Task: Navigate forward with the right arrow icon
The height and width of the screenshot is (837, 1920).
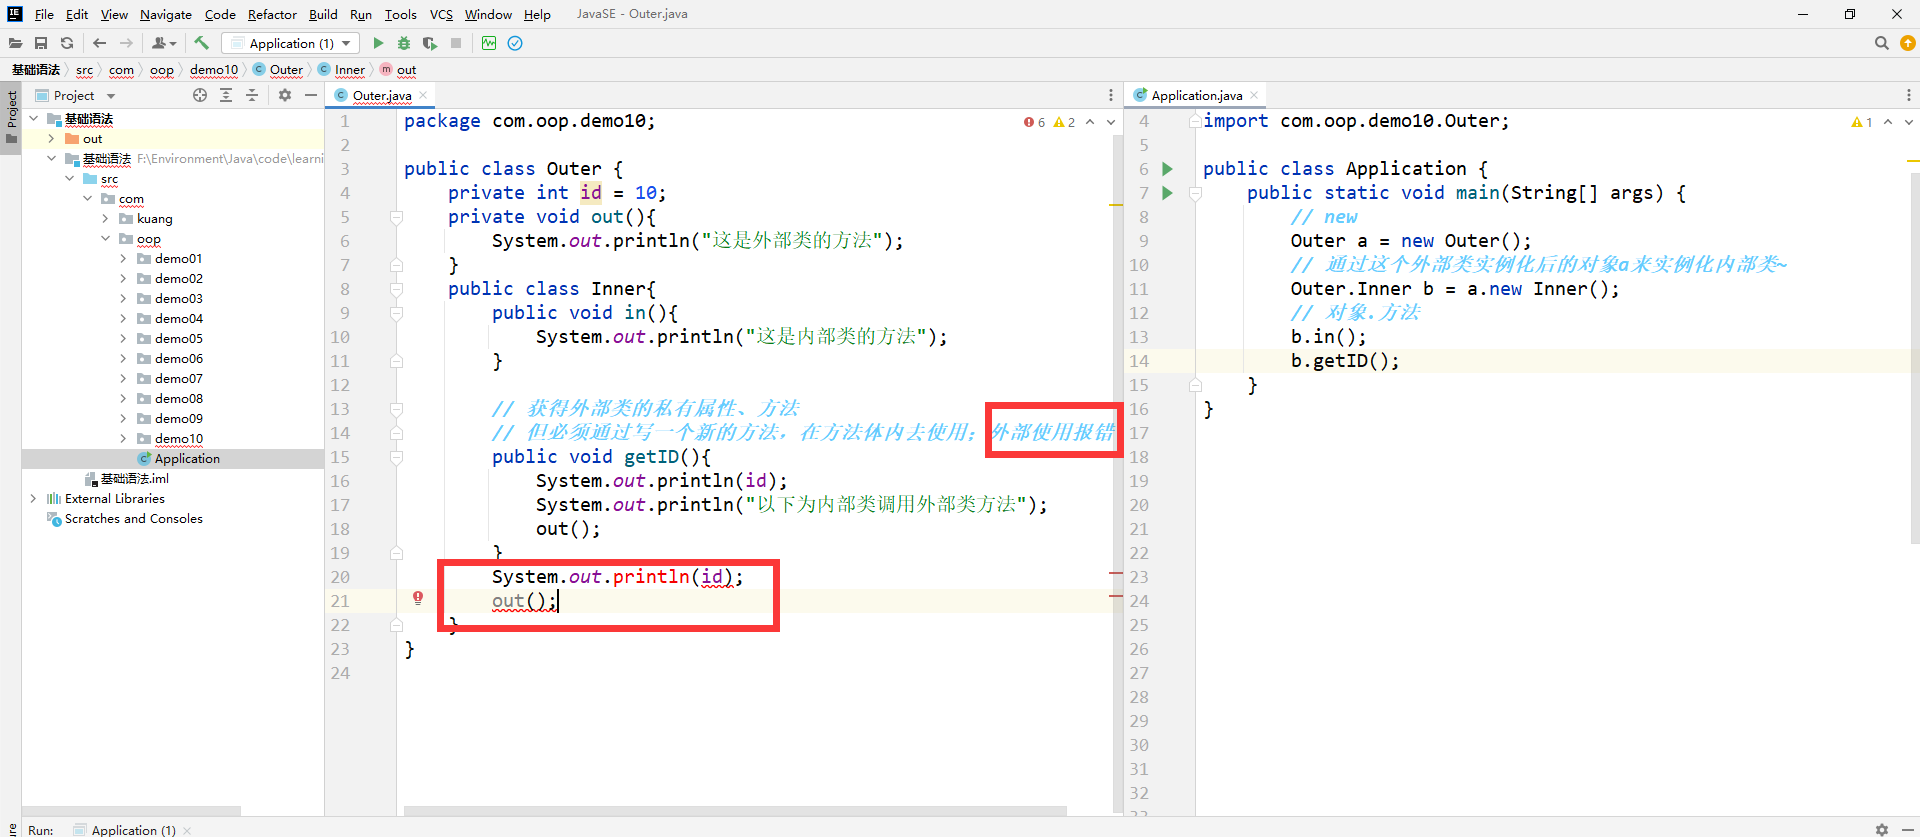Action: tap(126, 43)
